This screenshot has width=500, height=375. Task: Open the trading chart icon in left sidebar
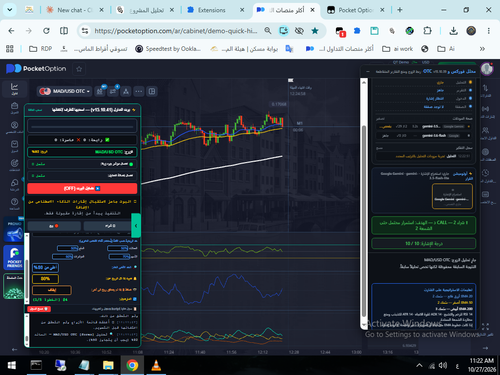coord(14,89)
